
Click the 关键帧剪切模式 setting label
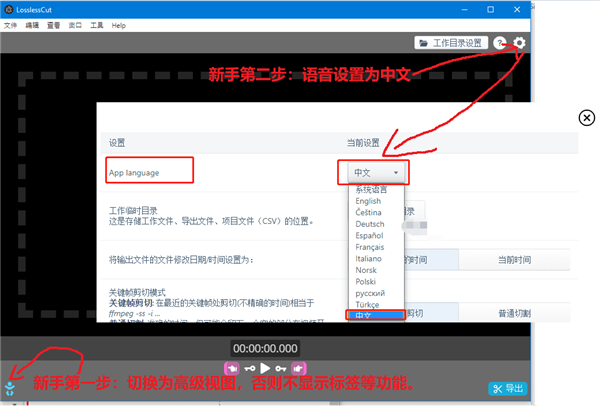point(137,292)
